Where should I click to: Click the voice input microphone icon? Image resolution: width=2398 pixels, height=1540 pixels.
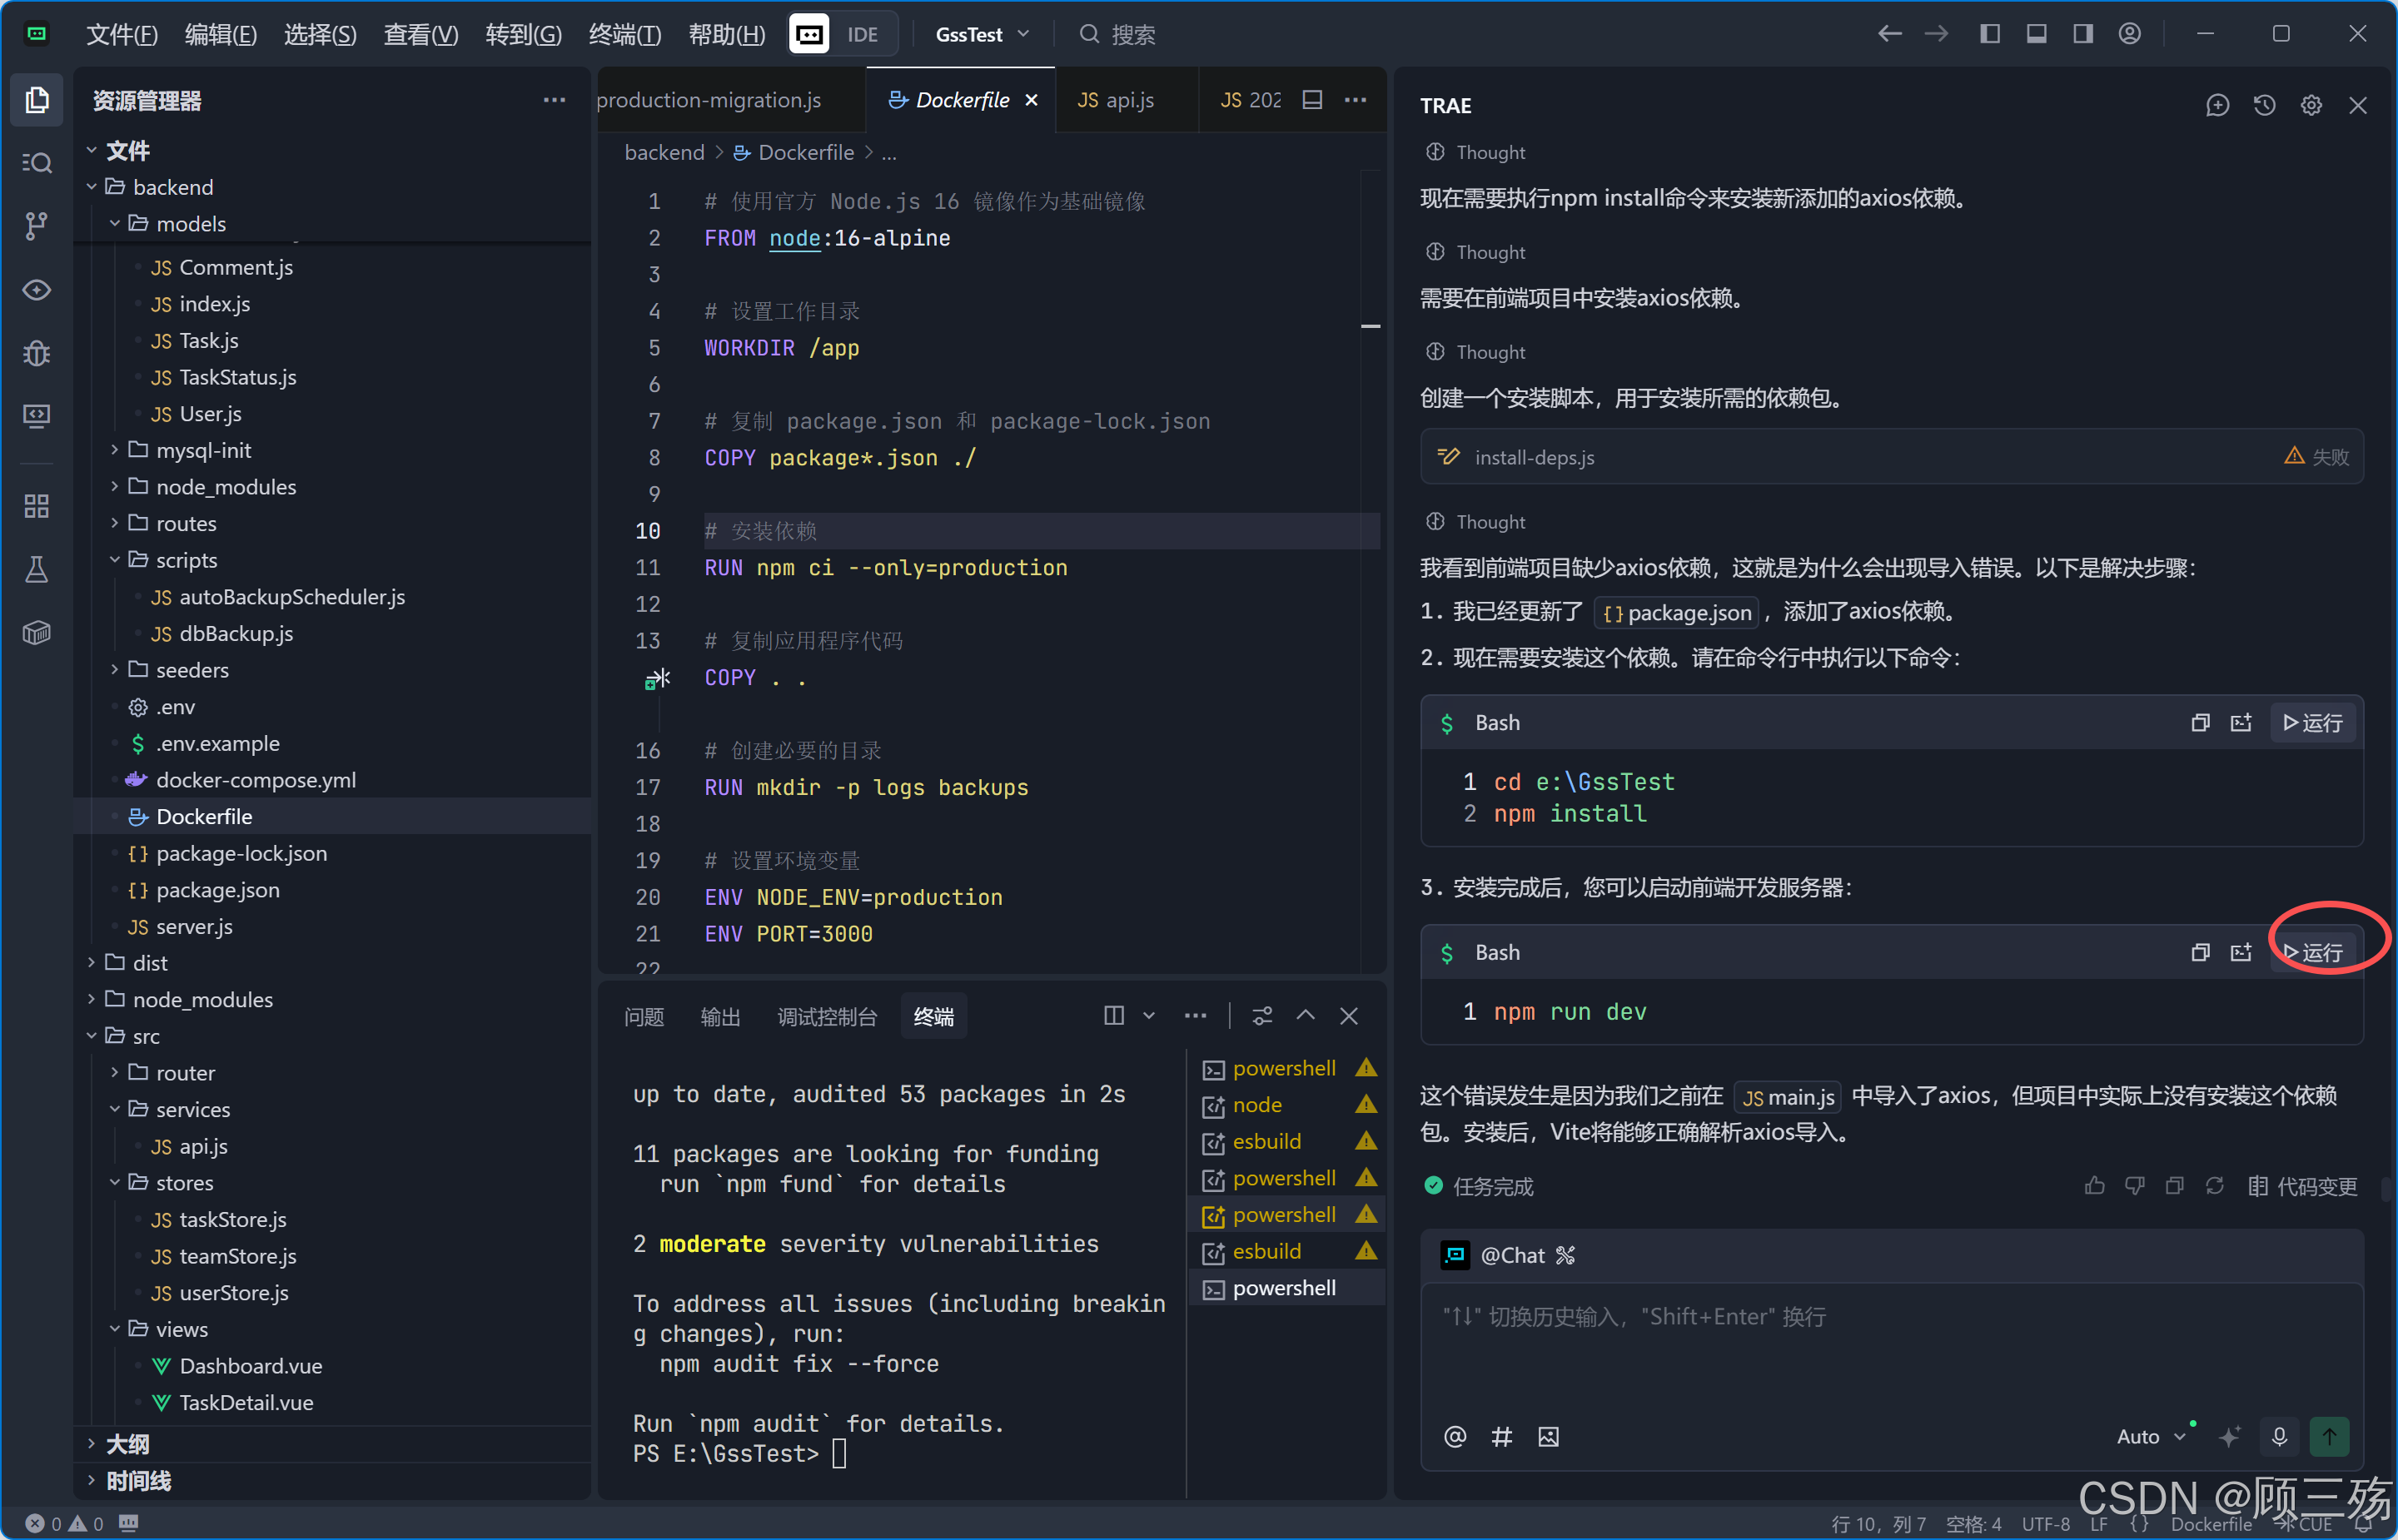coord(2279,1436)
